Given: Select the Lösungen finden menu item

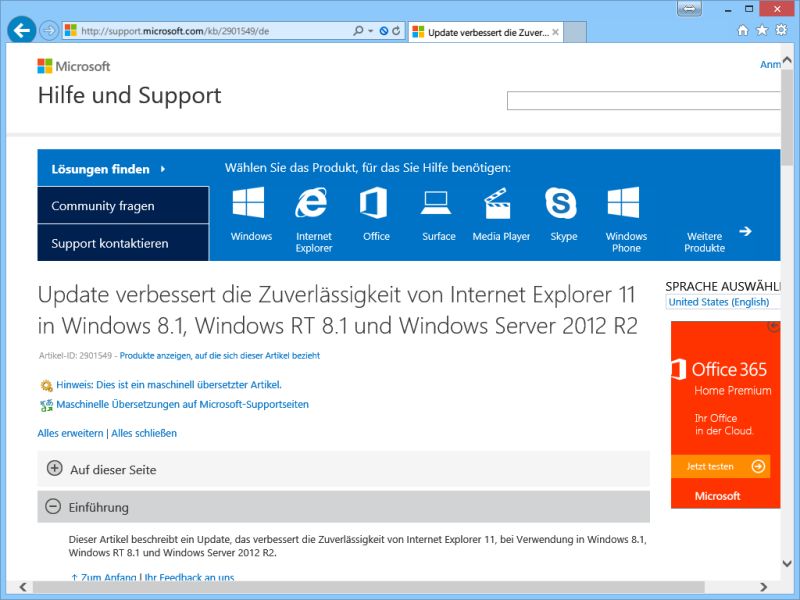Looking at the screenshot, I should click(x=123, y=169).
